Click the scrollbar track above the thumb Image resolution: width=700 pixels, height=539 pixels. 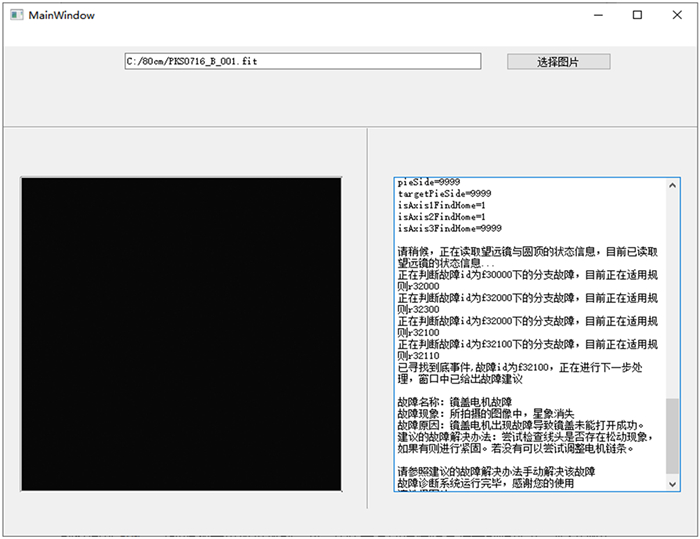point(672,290)
